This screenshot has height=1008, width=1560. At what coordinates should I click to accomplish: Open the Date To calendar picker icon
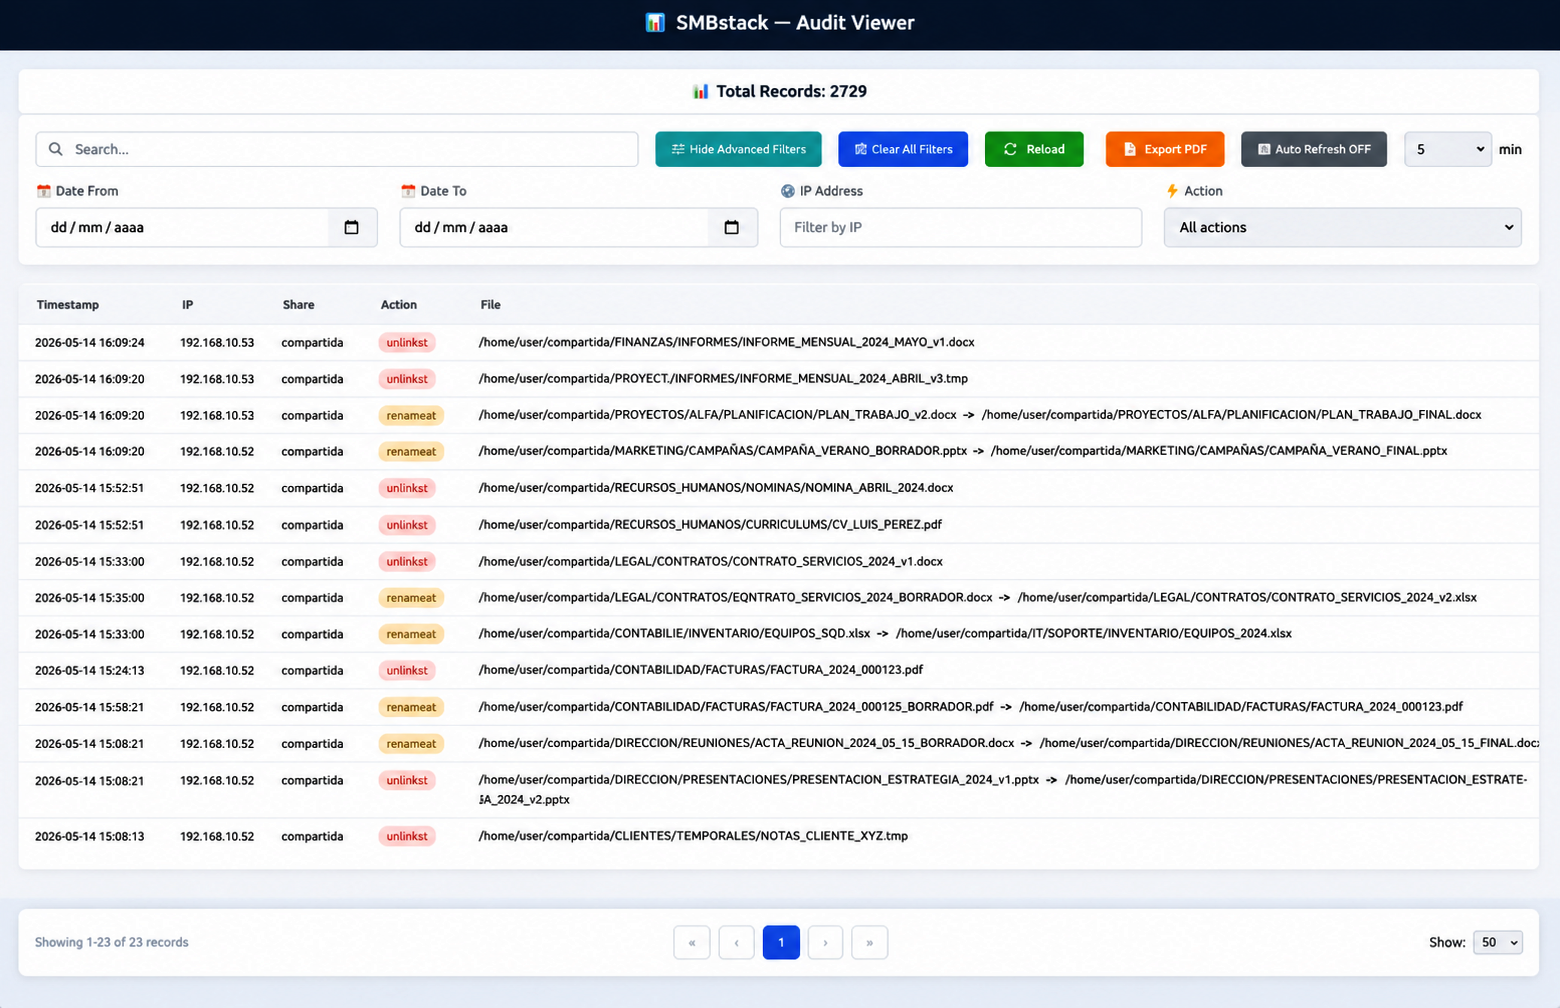pos(731,227)
